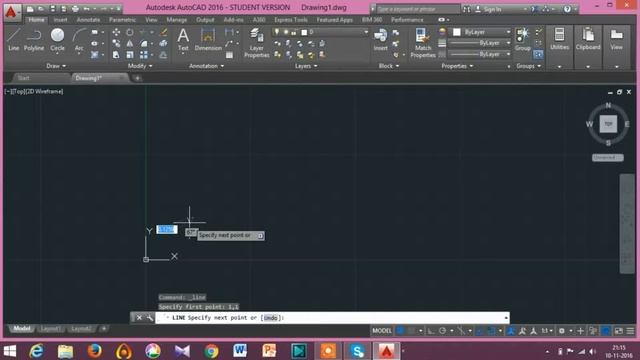Viewport: 640px width, 360px height.
Task: Switch to the Annotate ribbon tab
Action: coord(88,20)
